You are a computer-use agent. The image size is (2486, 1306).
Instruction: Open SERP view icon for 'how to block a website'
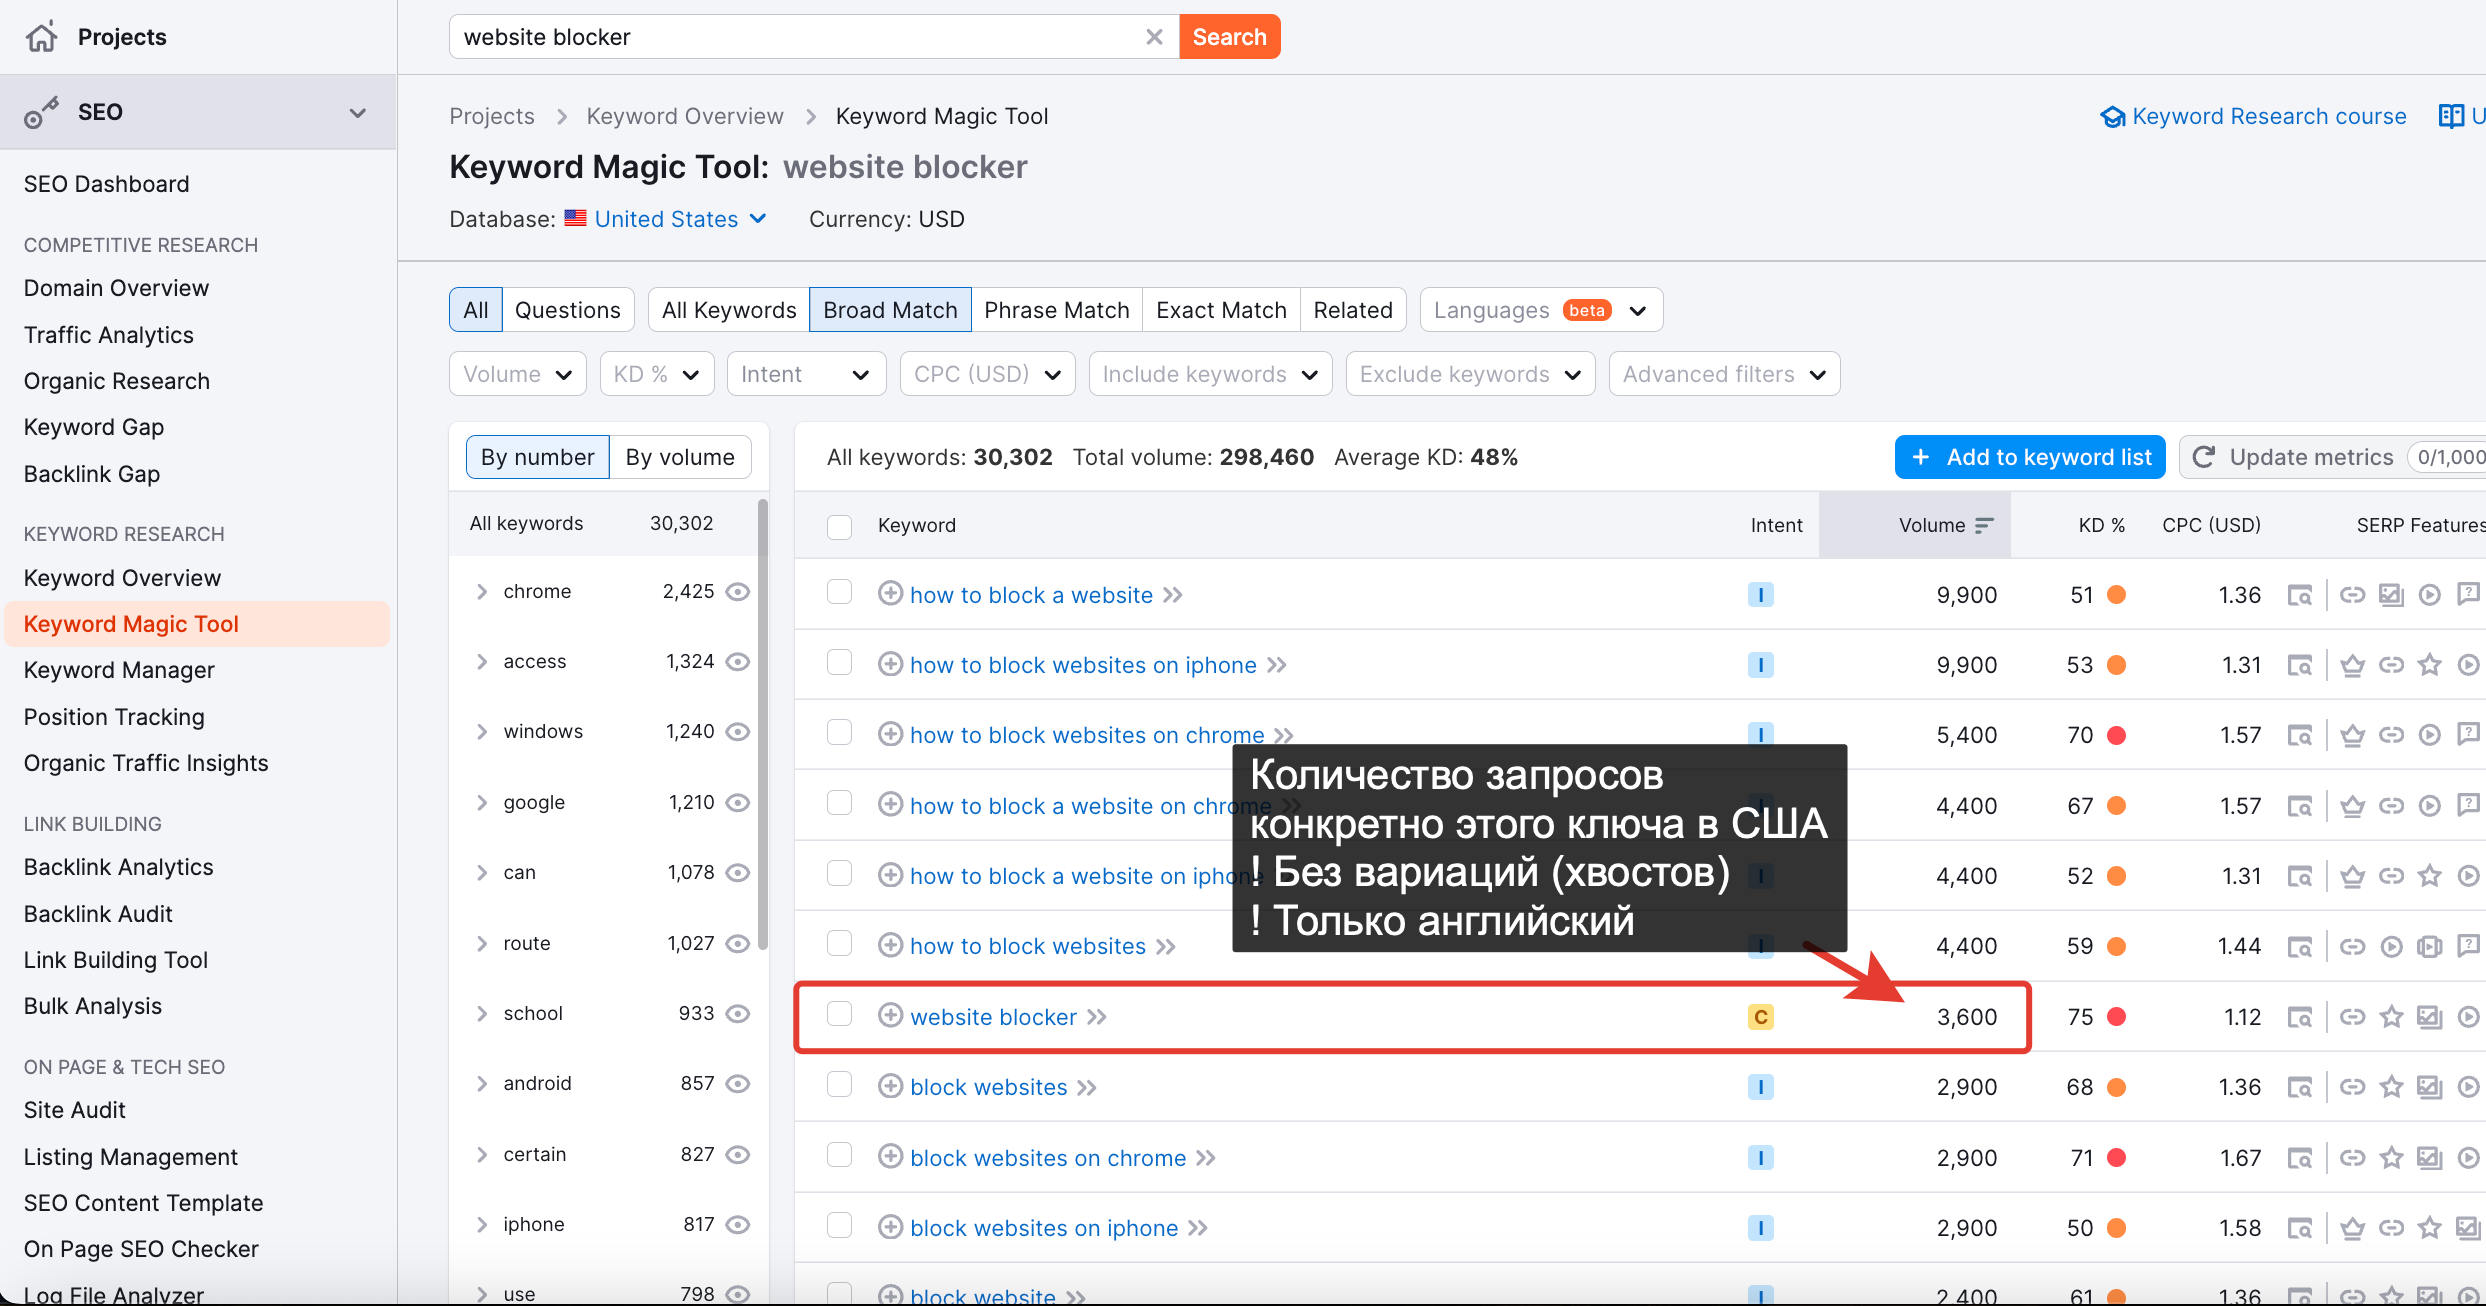point(2300,595)
